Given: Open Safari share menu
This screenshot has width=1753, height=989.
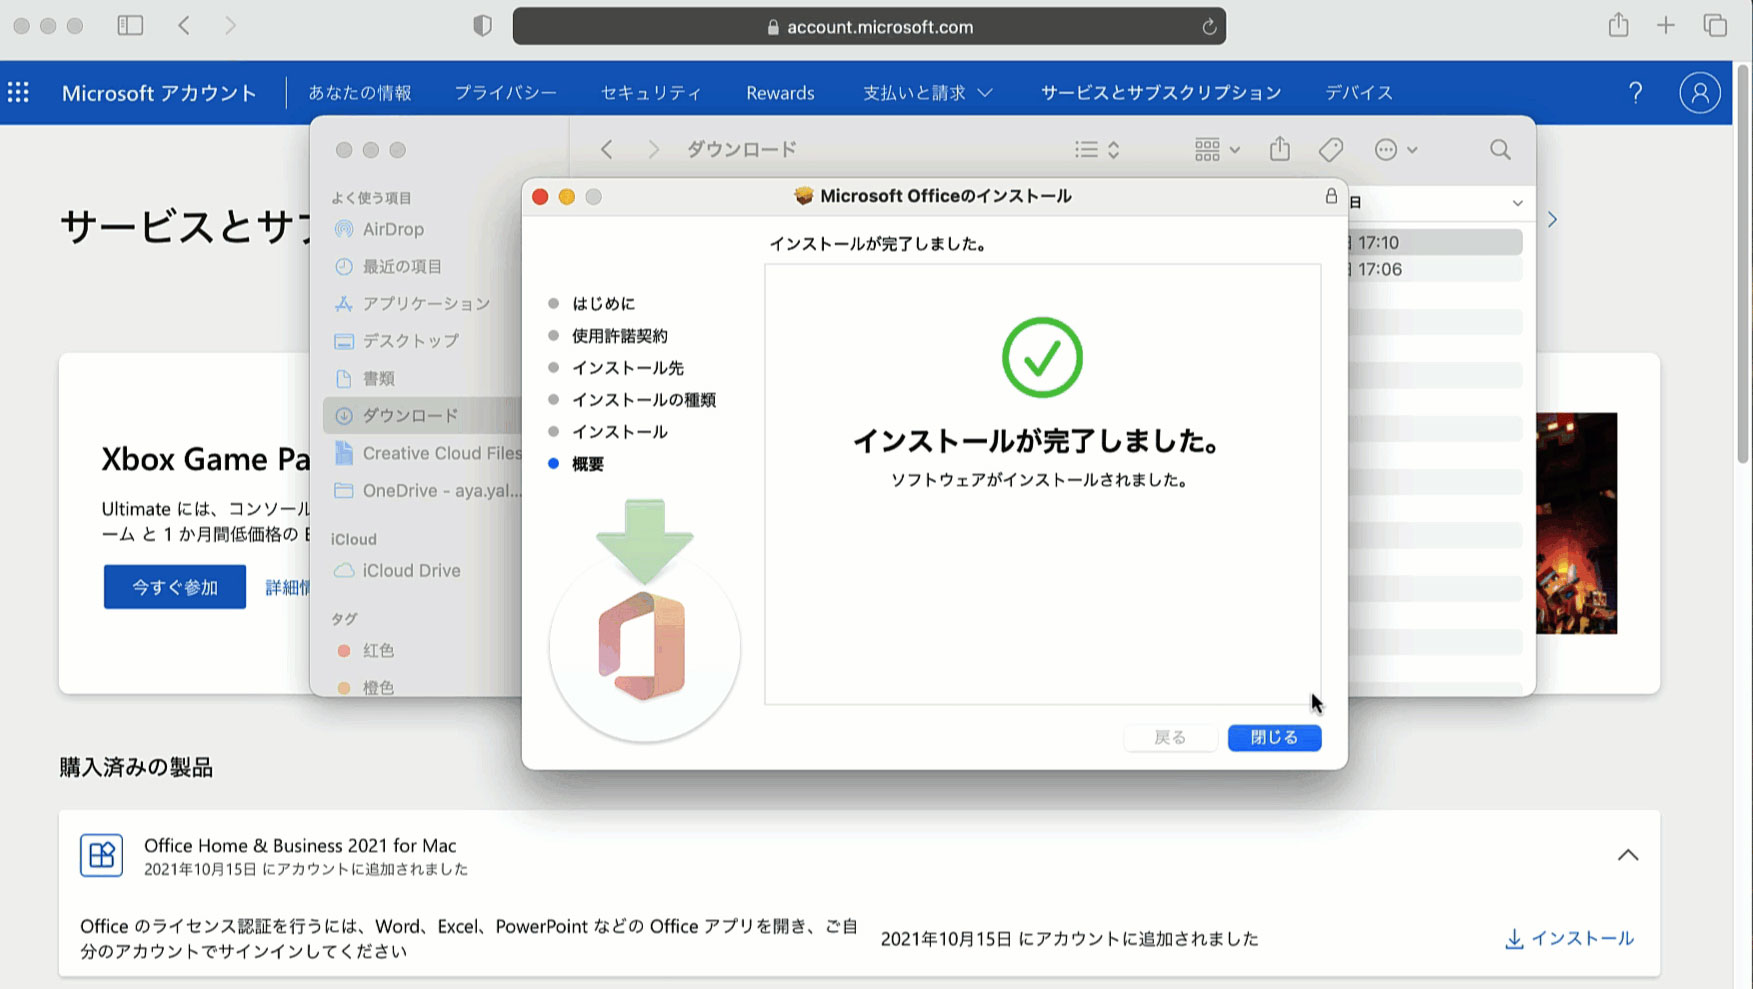Looking at the screenshot, I should pos(1618,25).
